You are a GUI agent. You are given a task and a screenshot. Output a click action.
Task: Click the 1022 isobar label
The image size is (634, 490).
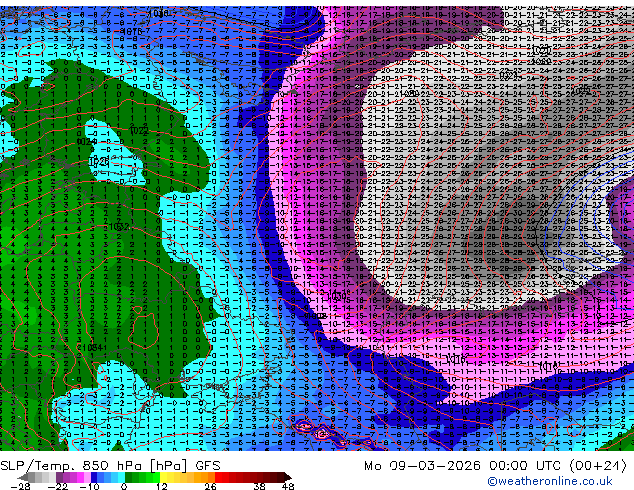pyautogui.click(x=139, y=131)
